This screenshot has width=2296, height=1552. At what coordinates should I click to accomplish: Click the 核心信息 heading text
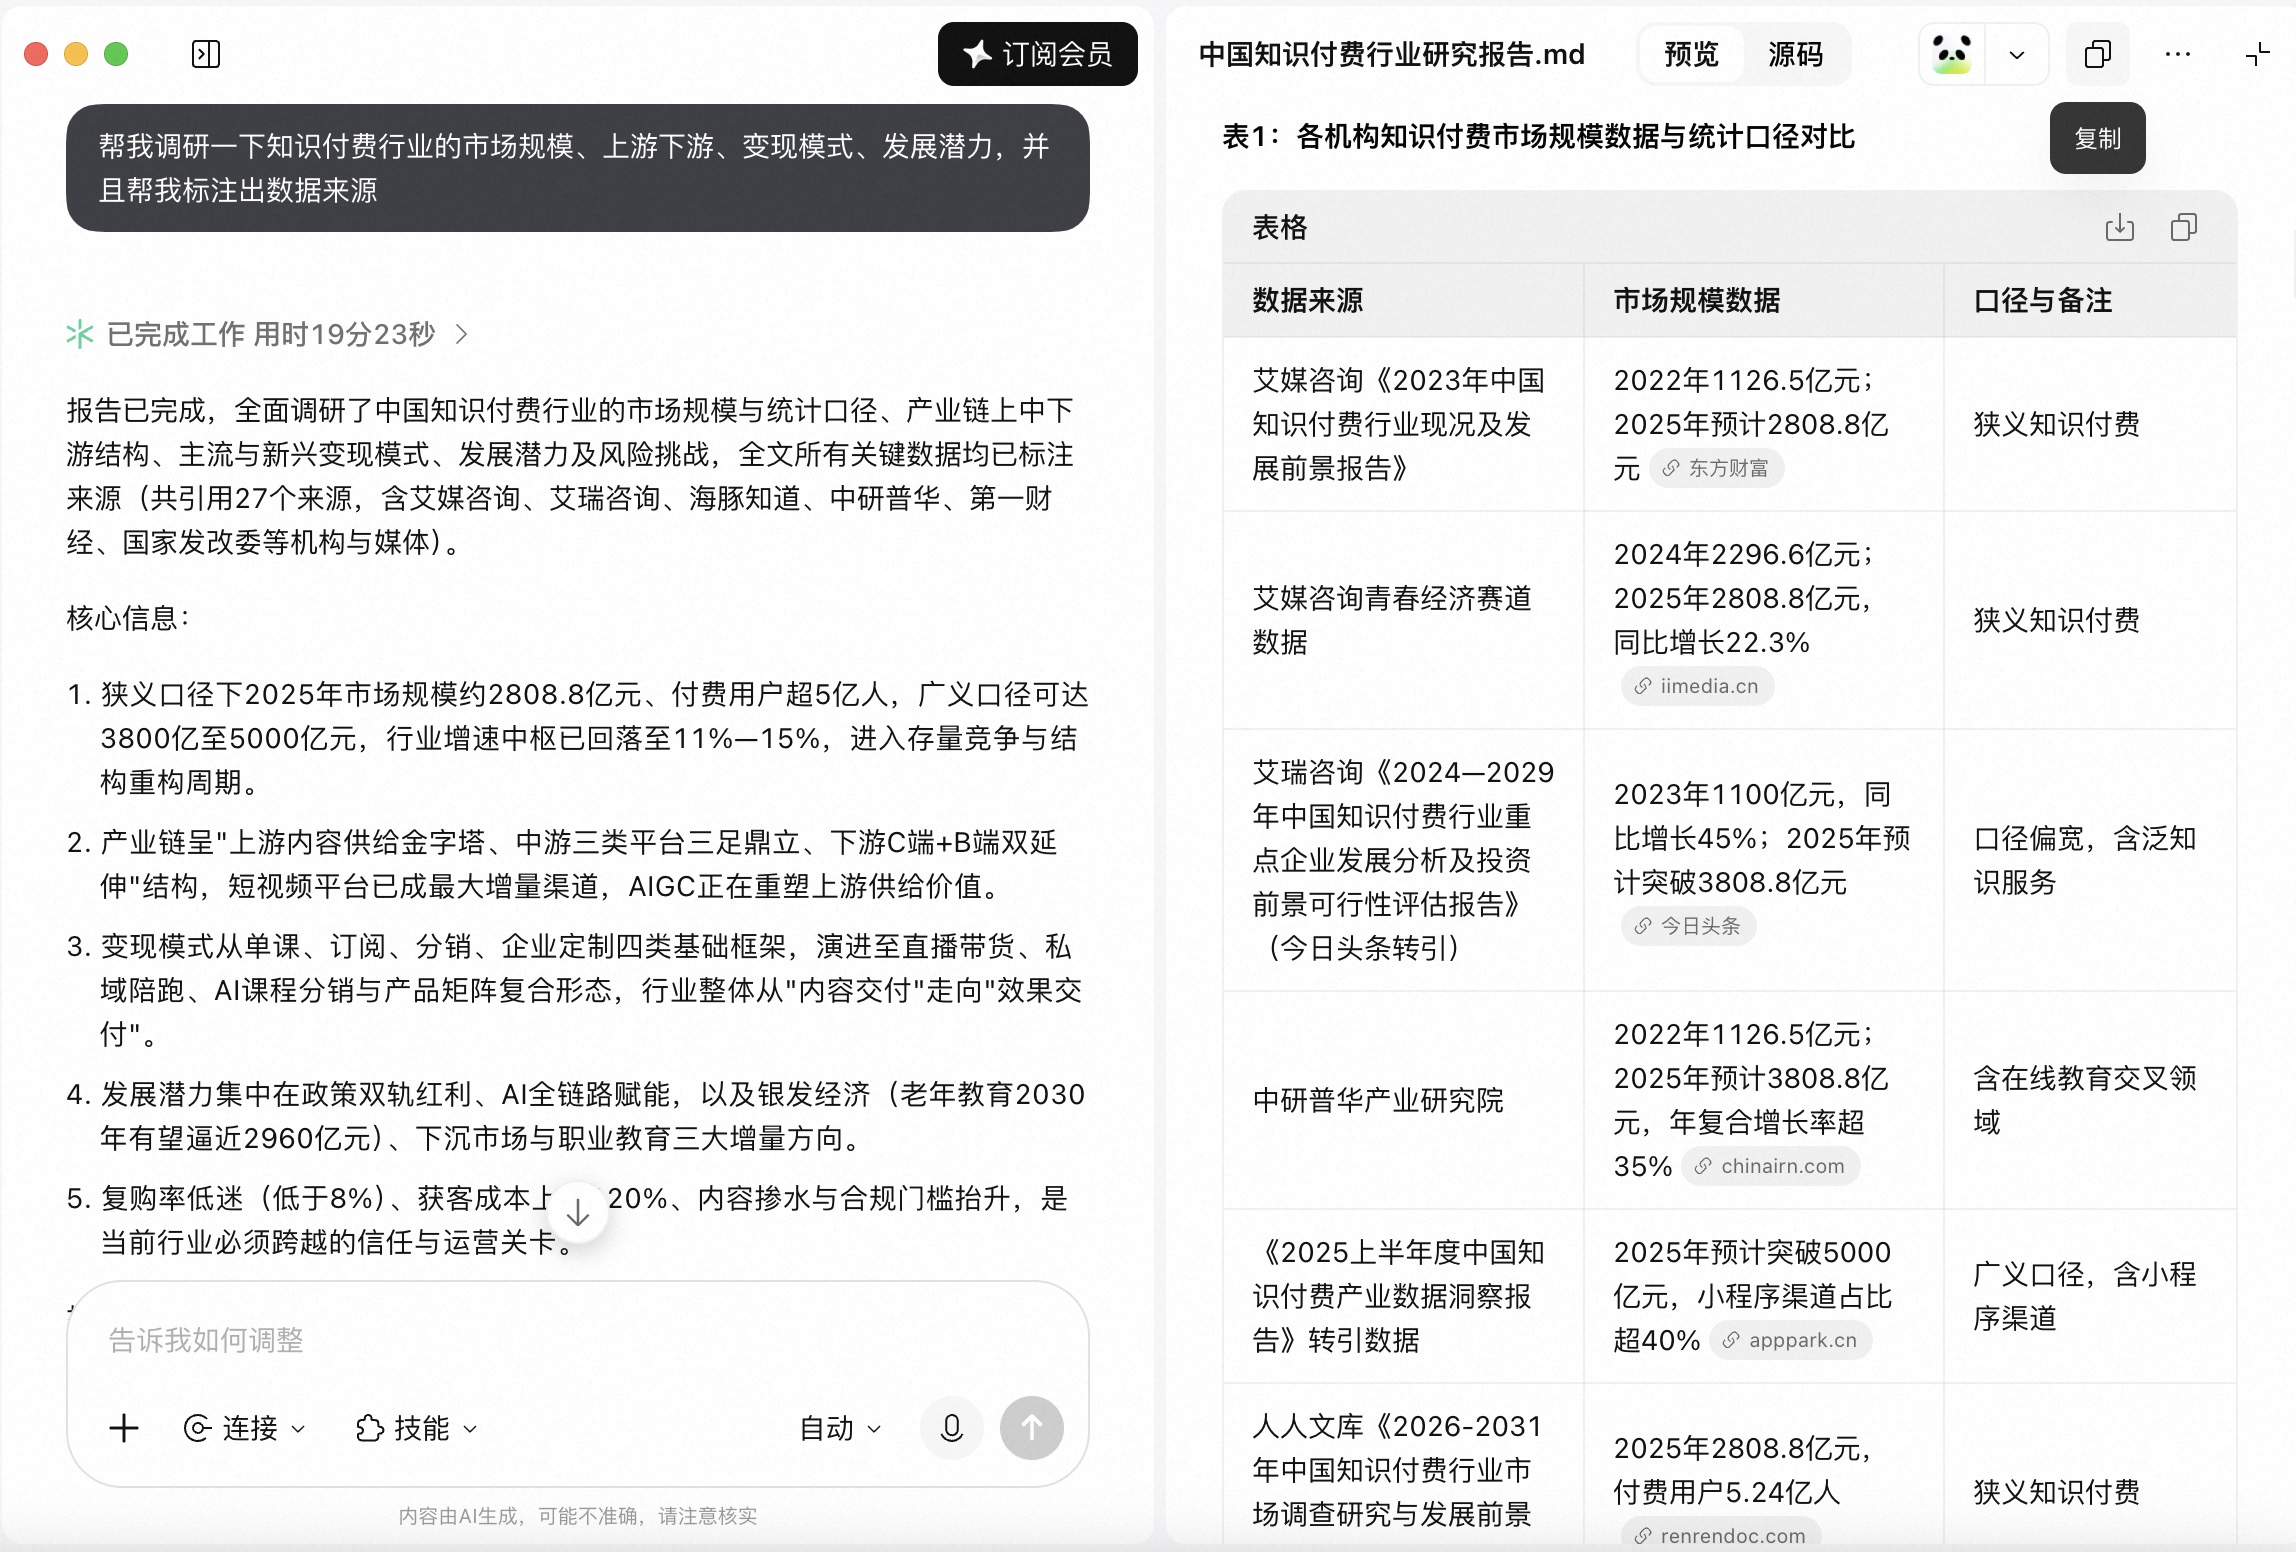(x=128, y=618)
